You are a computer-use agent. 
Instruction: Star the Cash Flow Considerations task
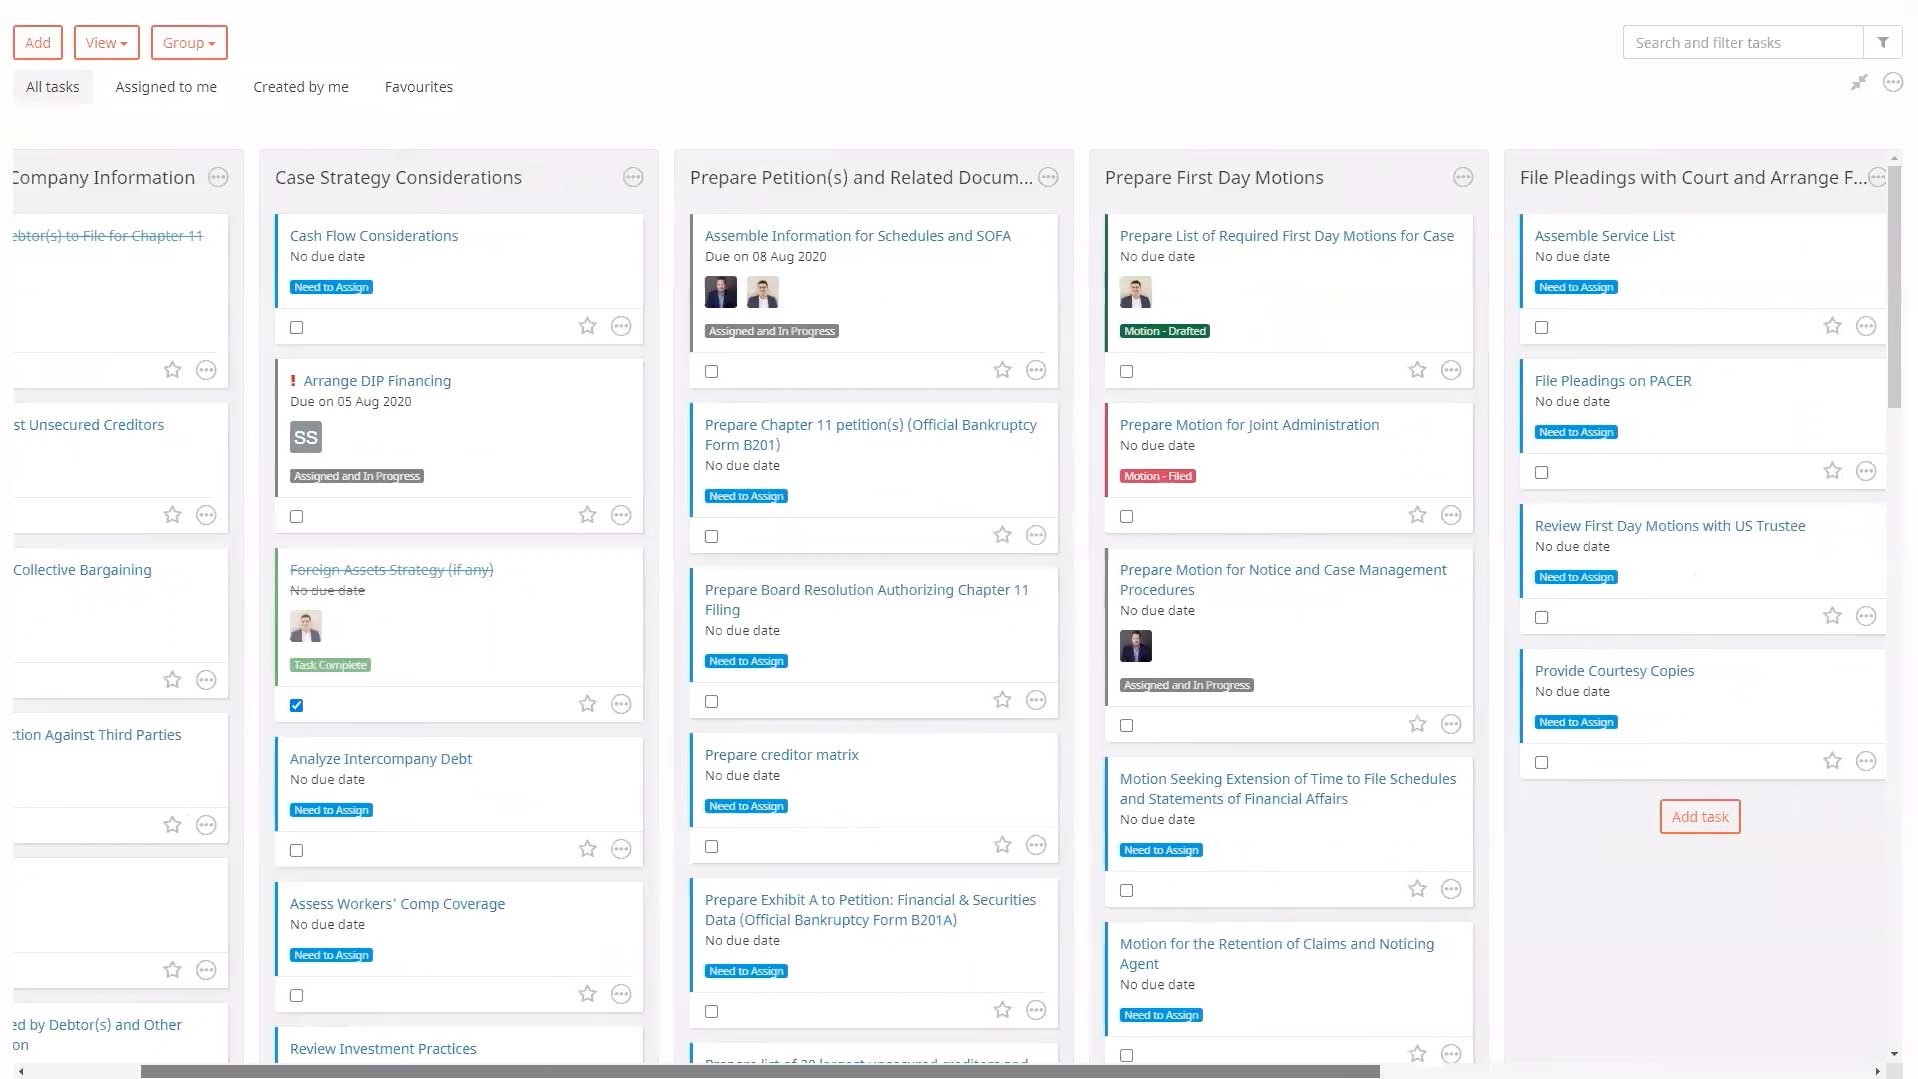pyautogui.click(x=587, y=326)
